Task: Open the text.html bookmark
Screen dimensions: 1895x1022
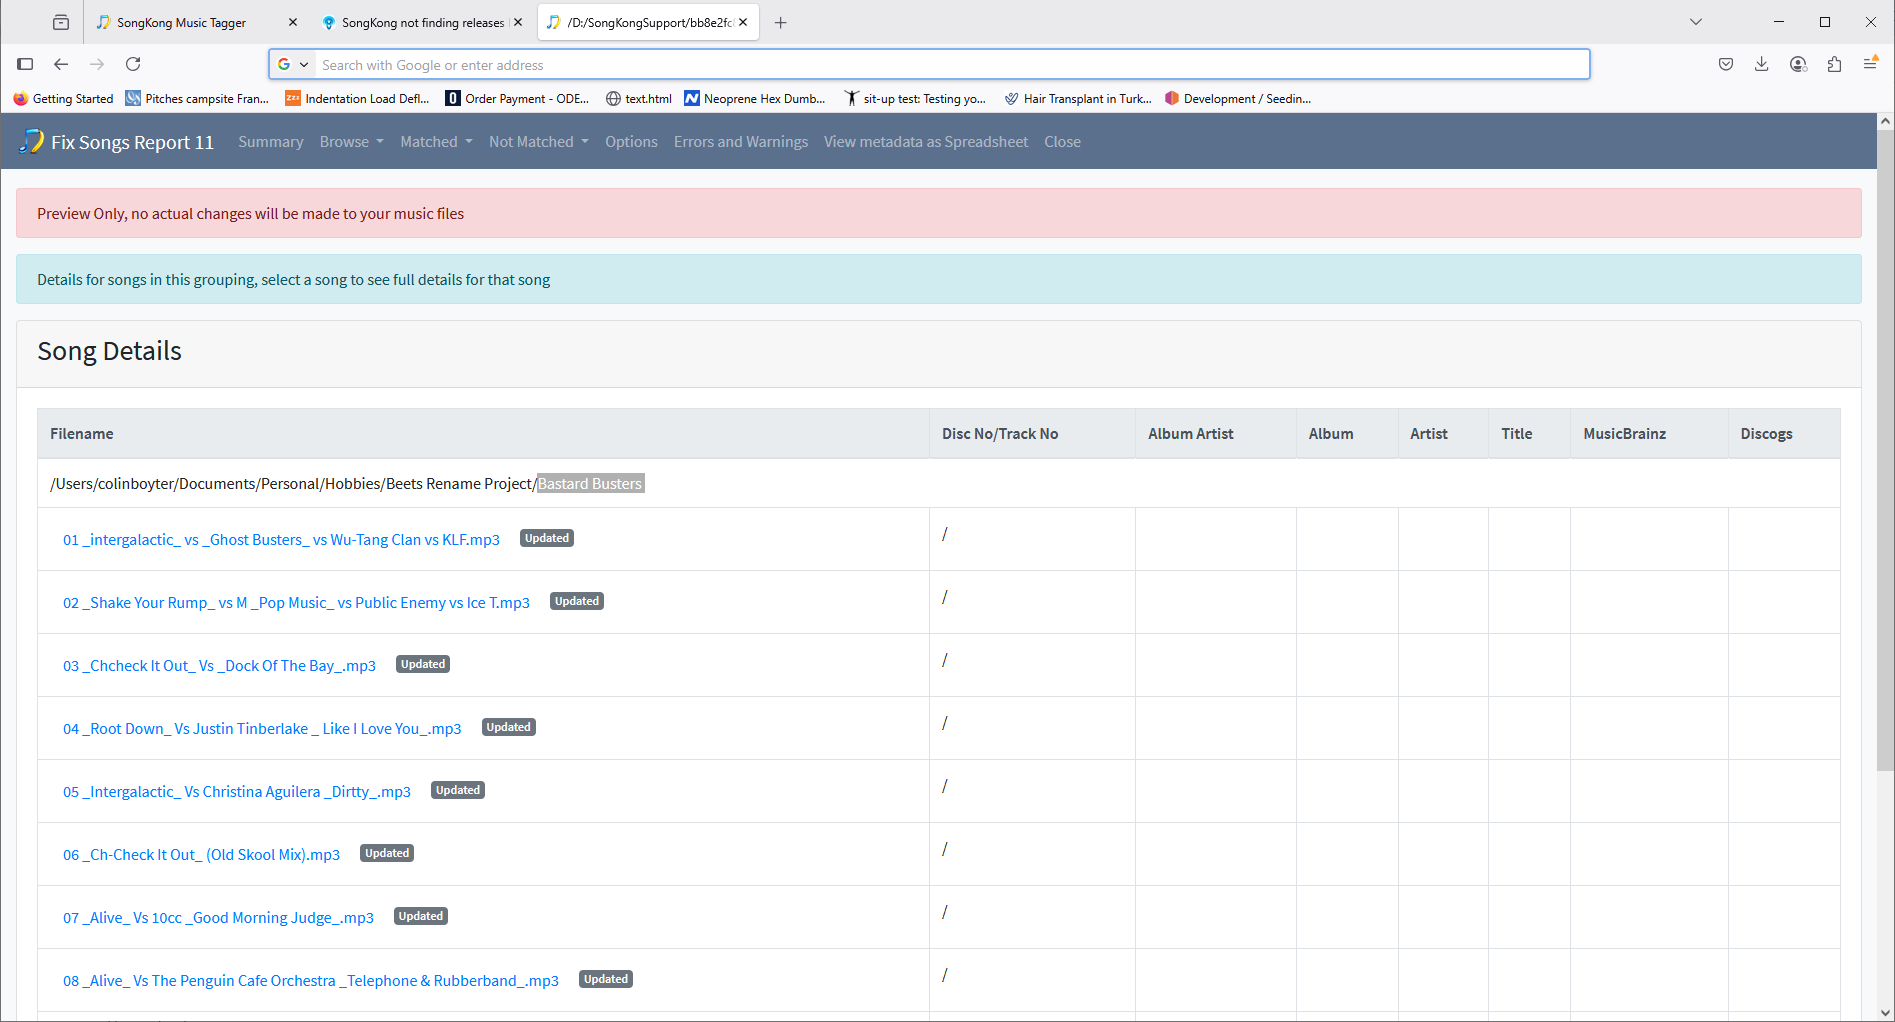Action: coord(639,98)
